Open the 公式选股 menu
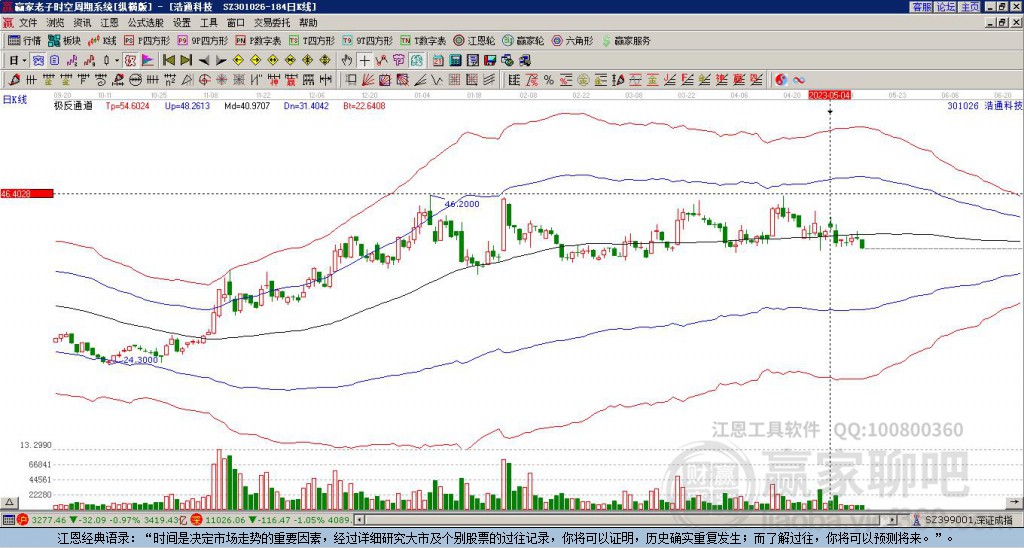This screenshot has height=548, width=1024. [145, 23]
